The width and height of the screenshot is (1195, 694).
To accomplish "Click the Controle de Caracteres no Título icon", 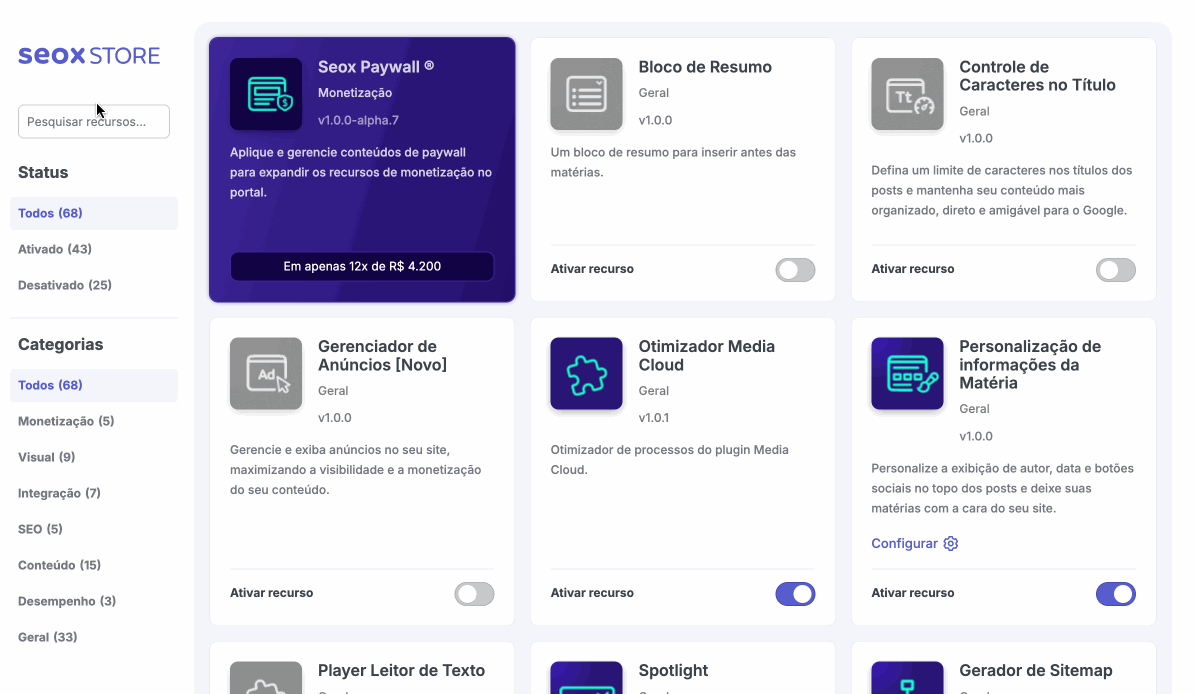I will [x=907, y=94].
